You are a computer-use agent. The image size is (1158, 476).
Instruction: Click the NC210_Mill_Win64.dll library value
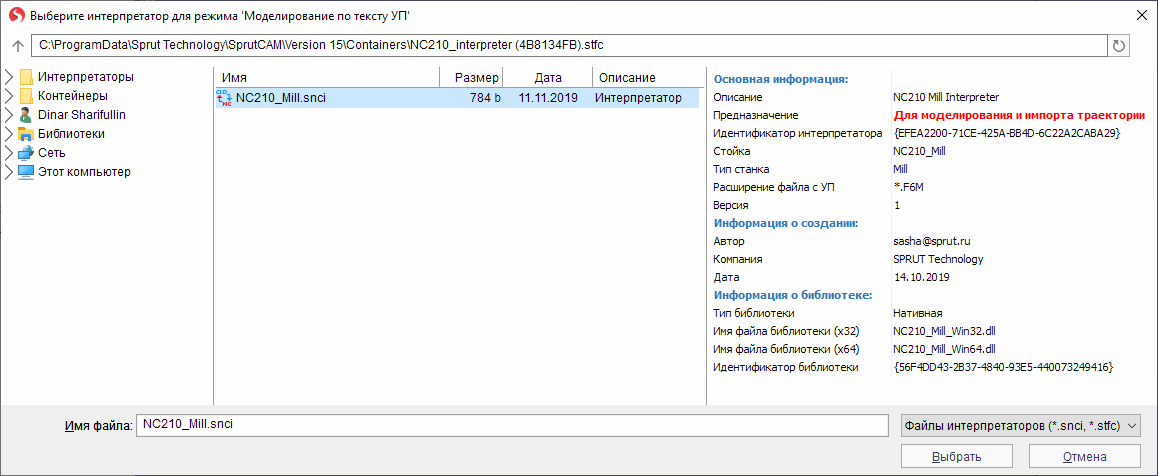(945, 349)
